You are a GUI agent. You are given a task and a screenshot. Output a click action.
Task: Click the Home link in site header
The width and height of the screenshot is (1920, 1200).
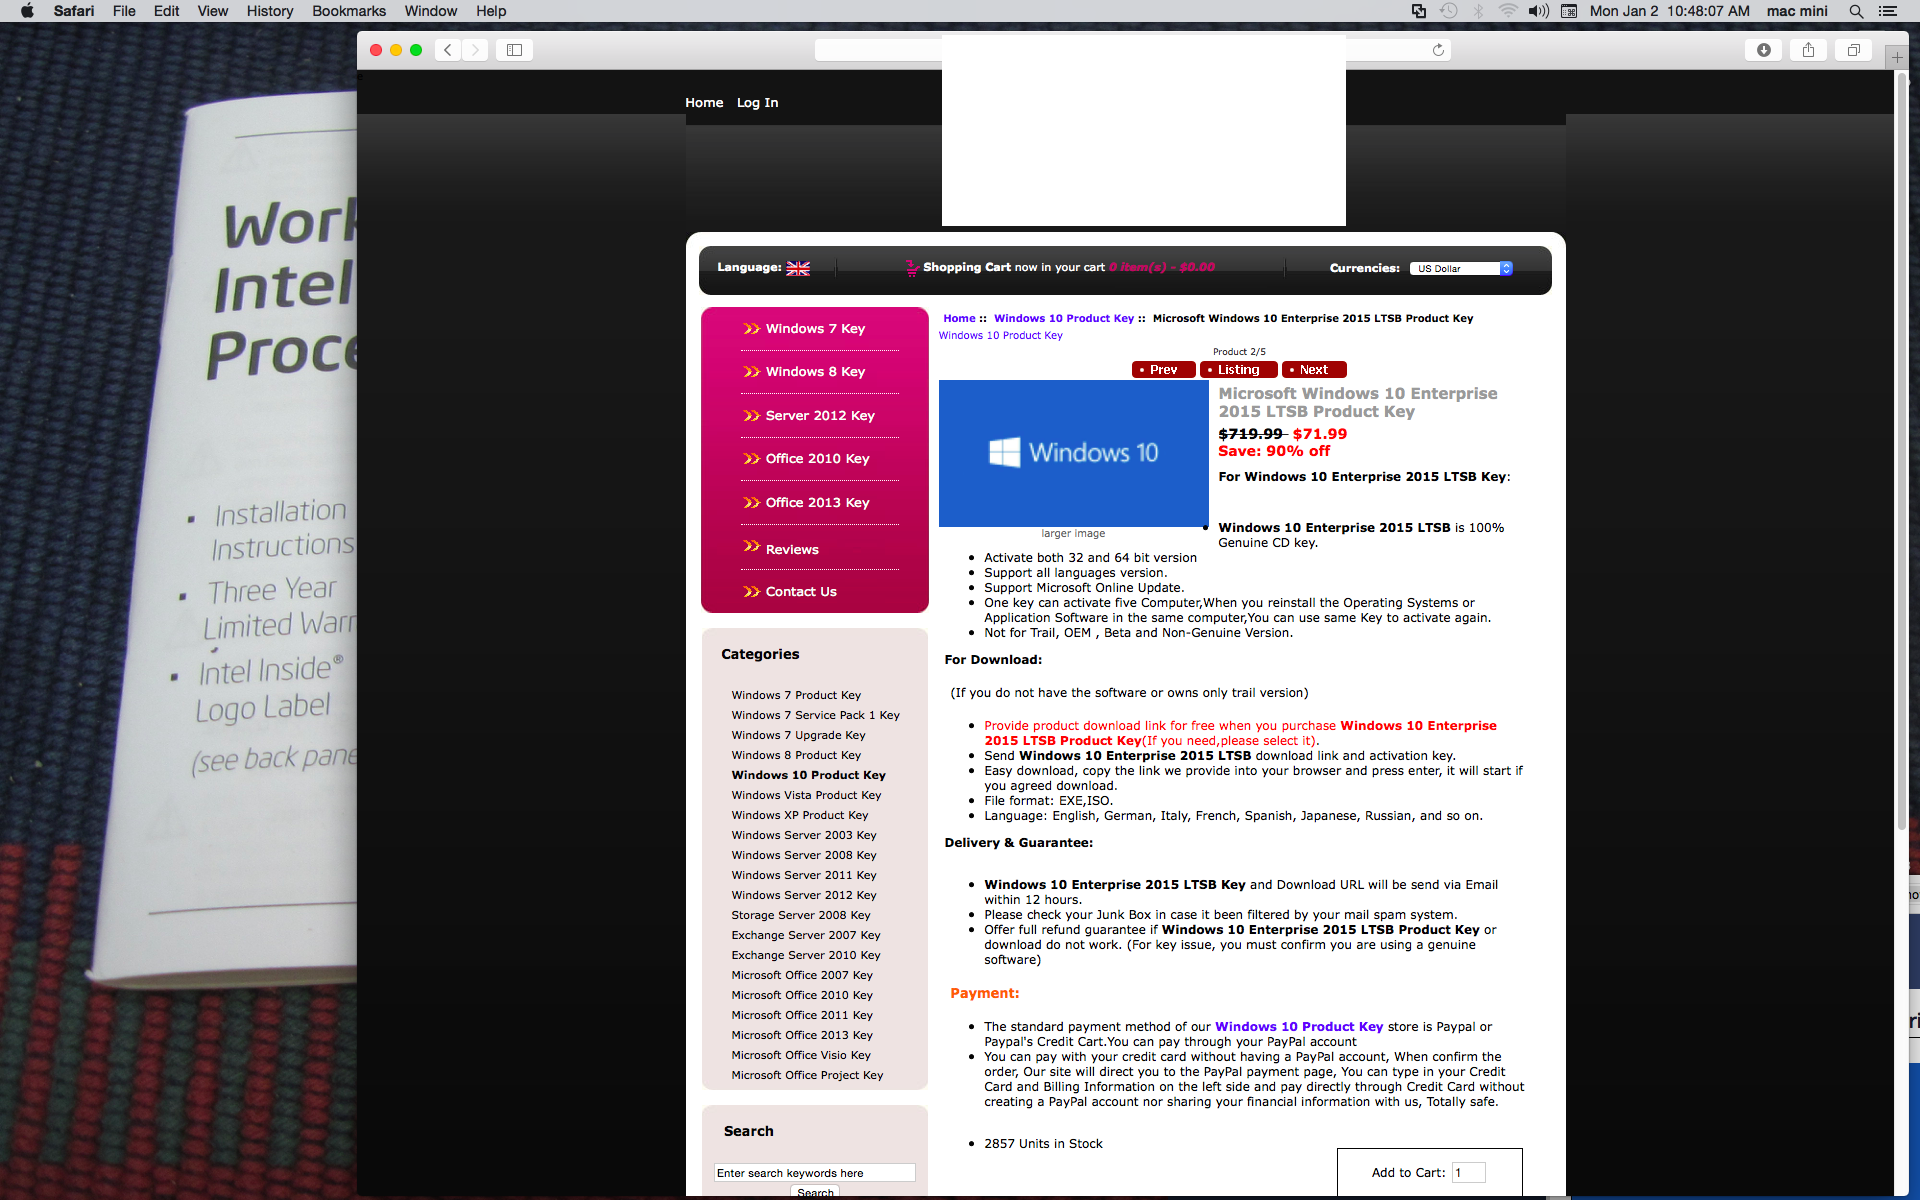pos(704,102)
